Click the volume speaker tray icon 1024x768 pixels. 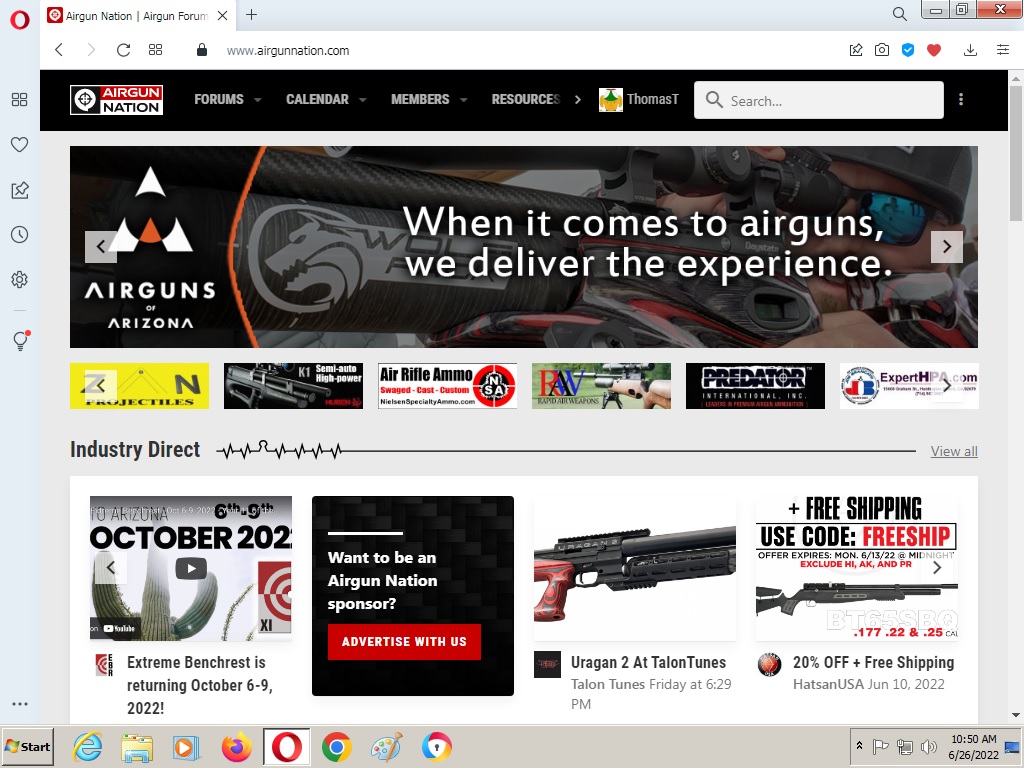pyautogui.click(x=927, y=746)
